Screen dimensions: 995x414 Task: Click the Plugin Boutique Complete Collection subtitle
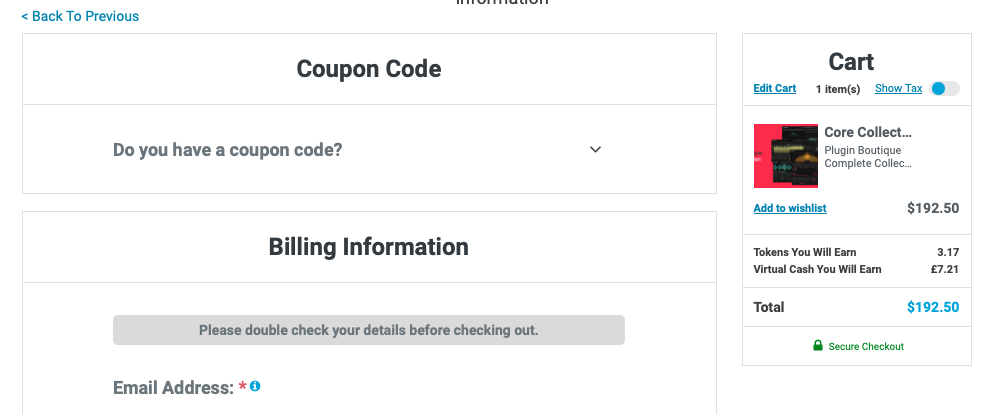867,157
